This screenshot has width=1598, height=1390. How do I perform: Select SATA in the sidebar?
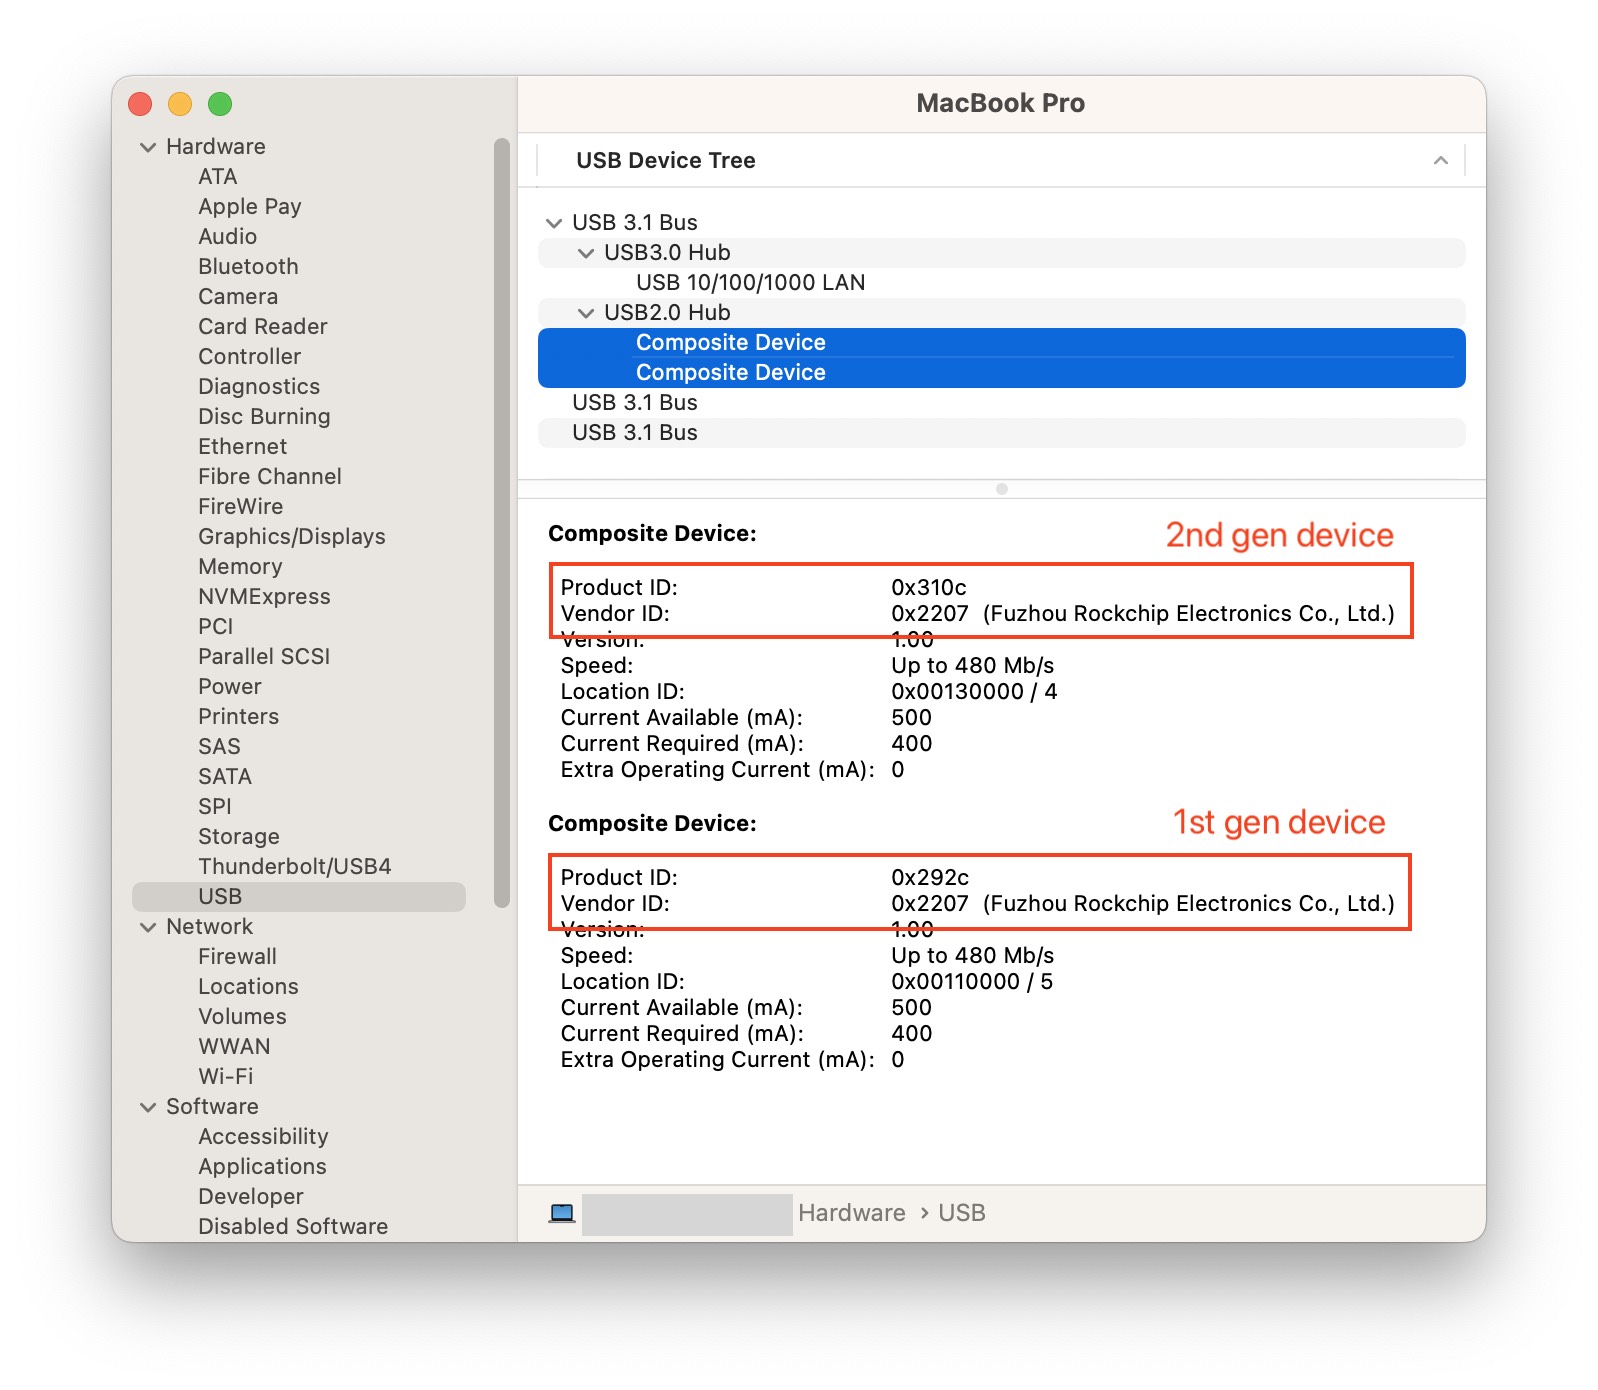(224, 777)
